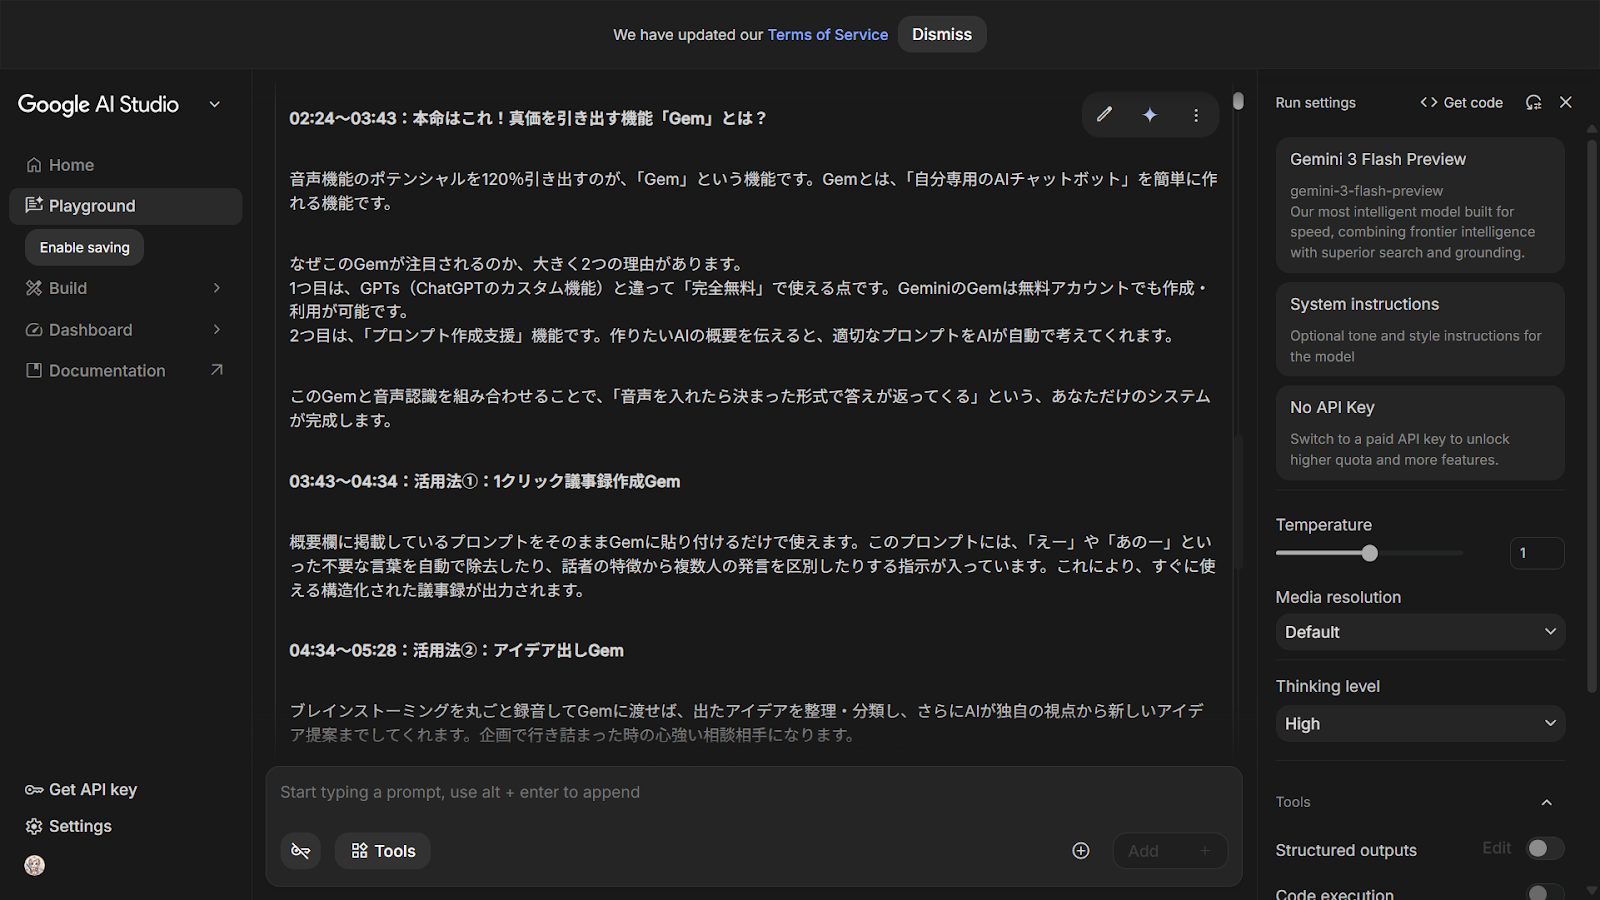The image size is (1600, 900).
Task: Collapse the Tools section chevron
Action: click(x=1546, y=802)
